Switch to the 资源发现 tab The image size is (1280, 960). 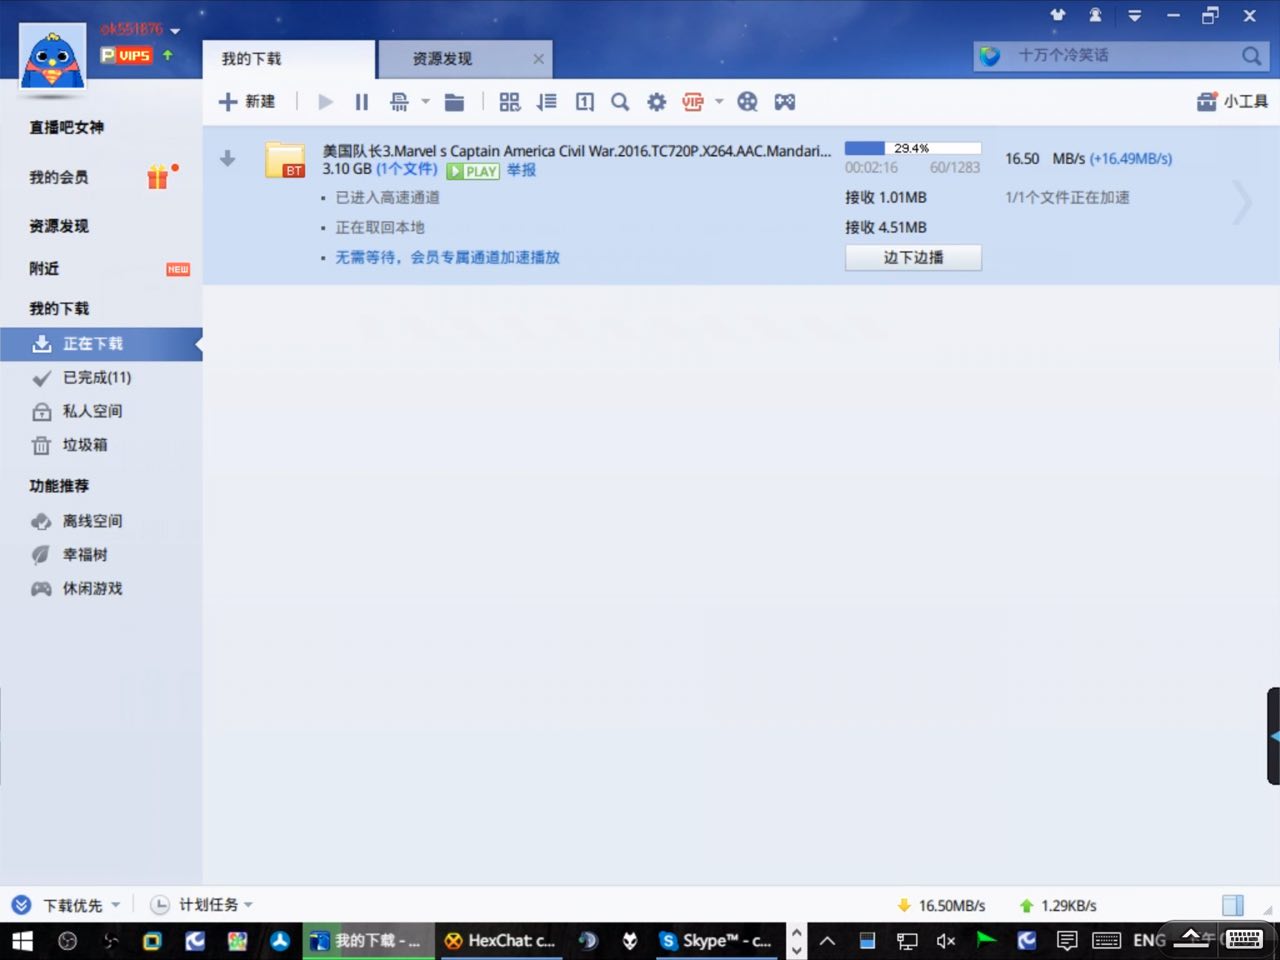(443, 59)
